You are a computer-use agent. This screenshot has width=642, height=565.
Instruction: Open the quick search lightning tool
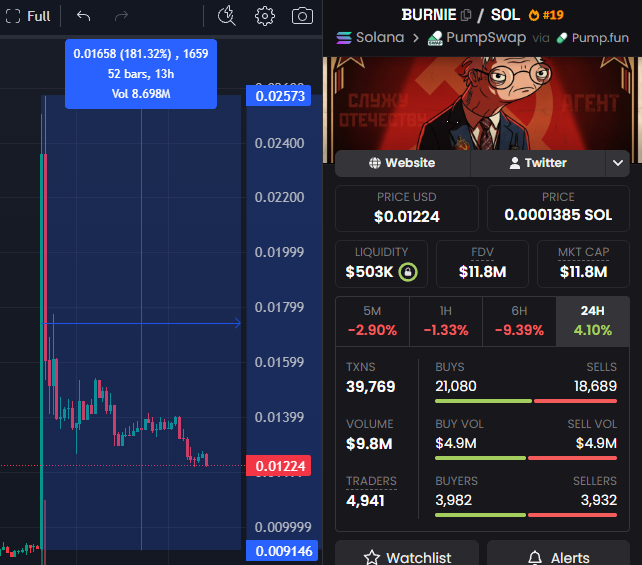point(226,16)
